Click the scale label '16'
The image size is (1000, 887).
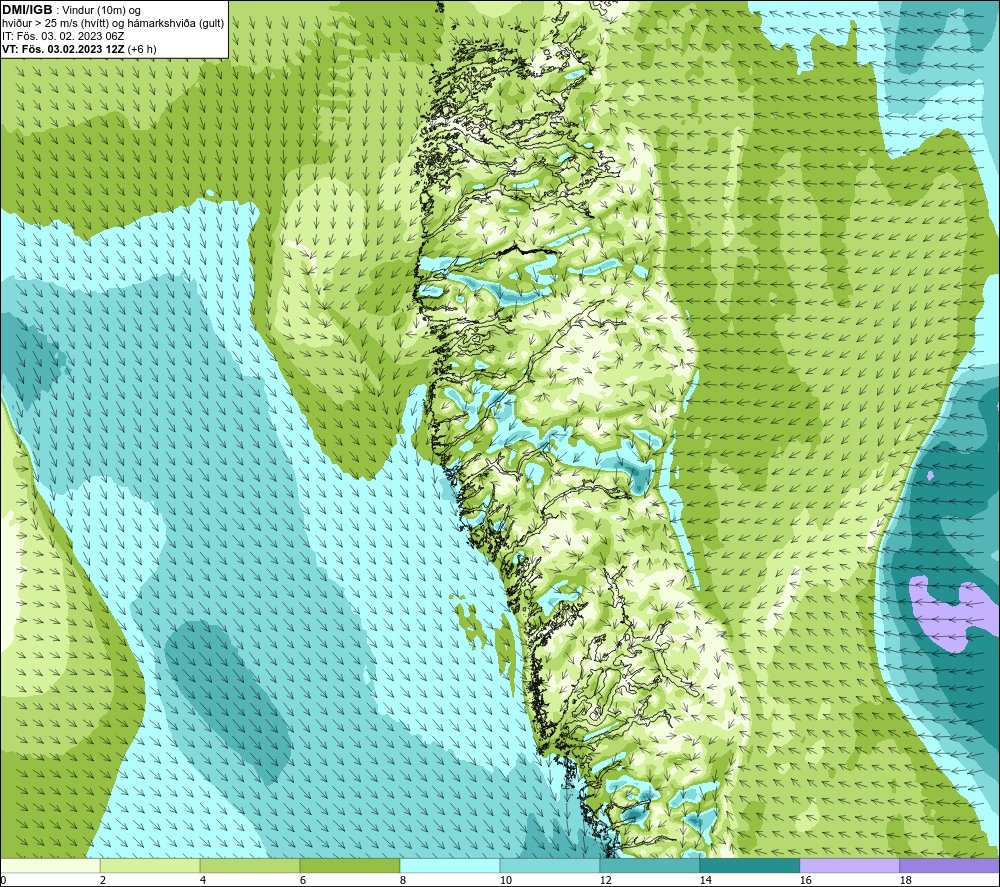[806, 881]
